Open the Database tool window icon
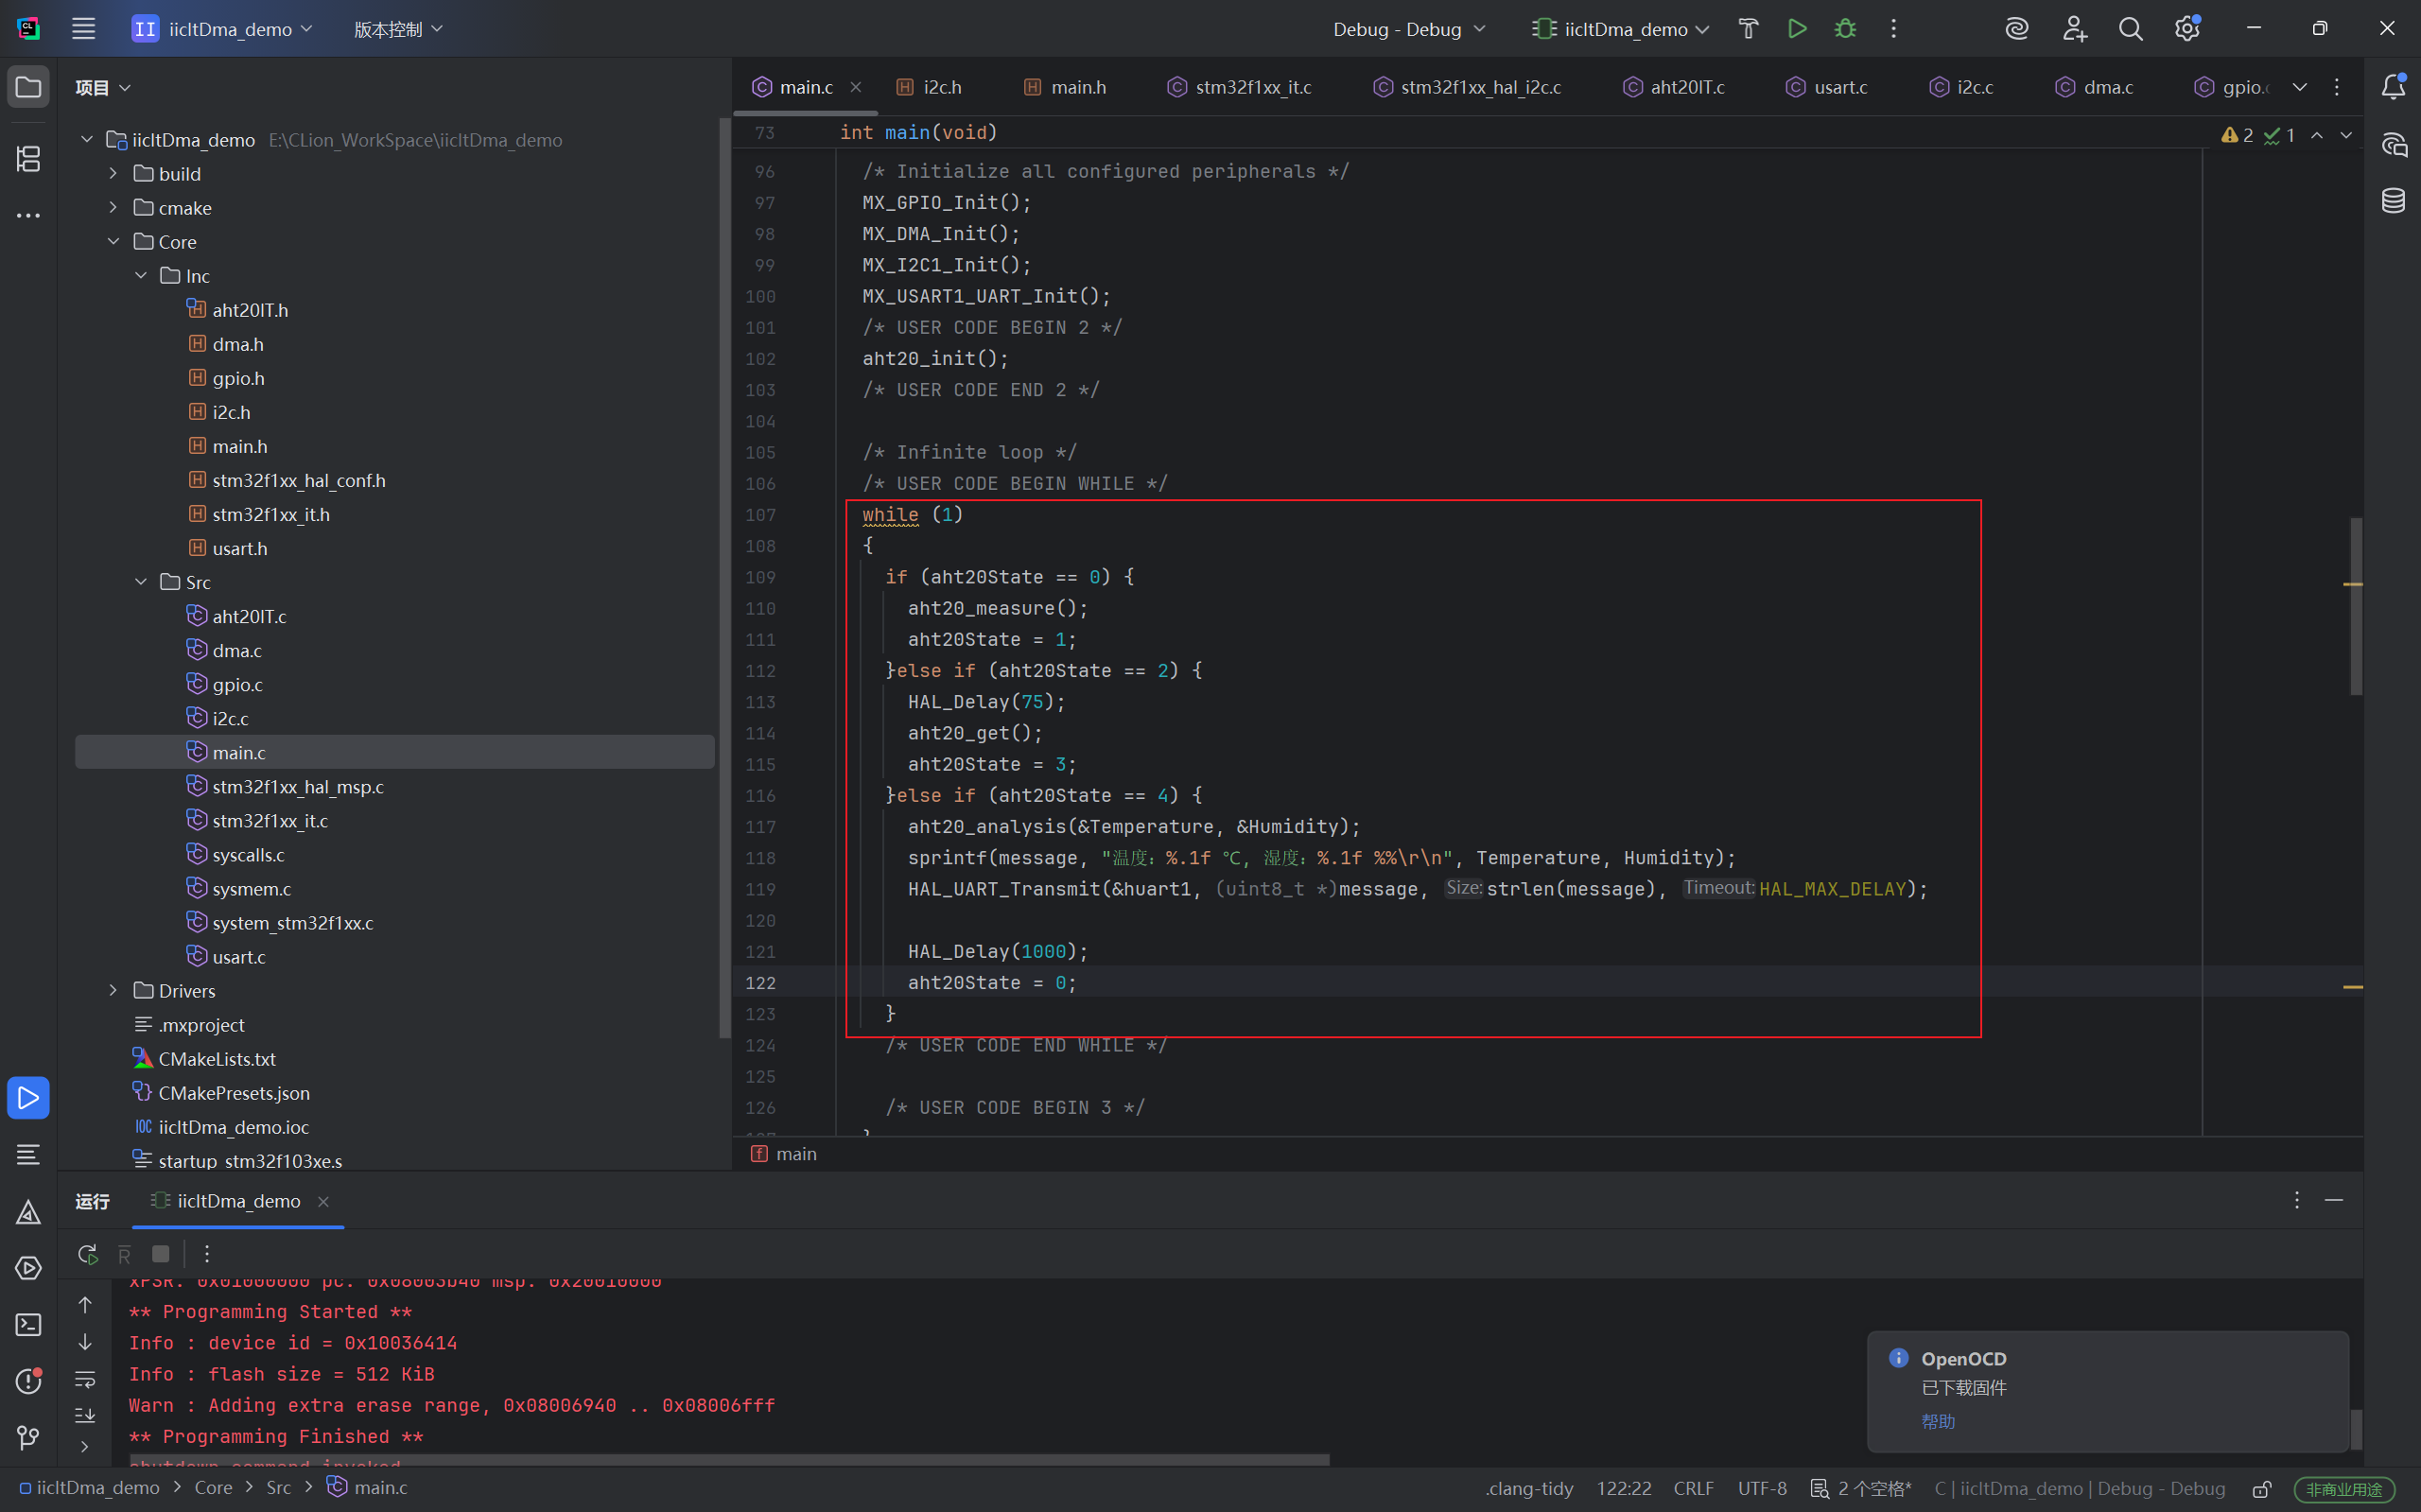Viewport: 2421px width, 1512px height. coord(2393,201)
